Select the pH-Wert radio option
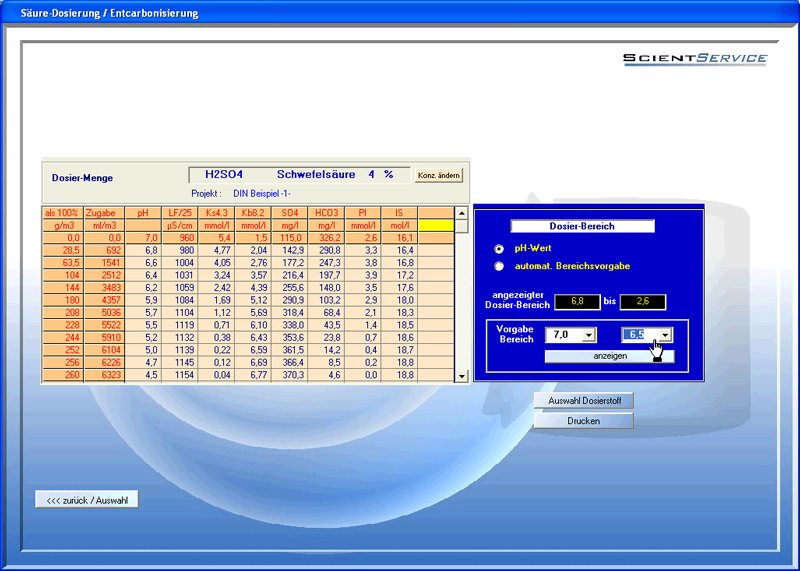This screenshot has height=571, width=800. (499, 247)
